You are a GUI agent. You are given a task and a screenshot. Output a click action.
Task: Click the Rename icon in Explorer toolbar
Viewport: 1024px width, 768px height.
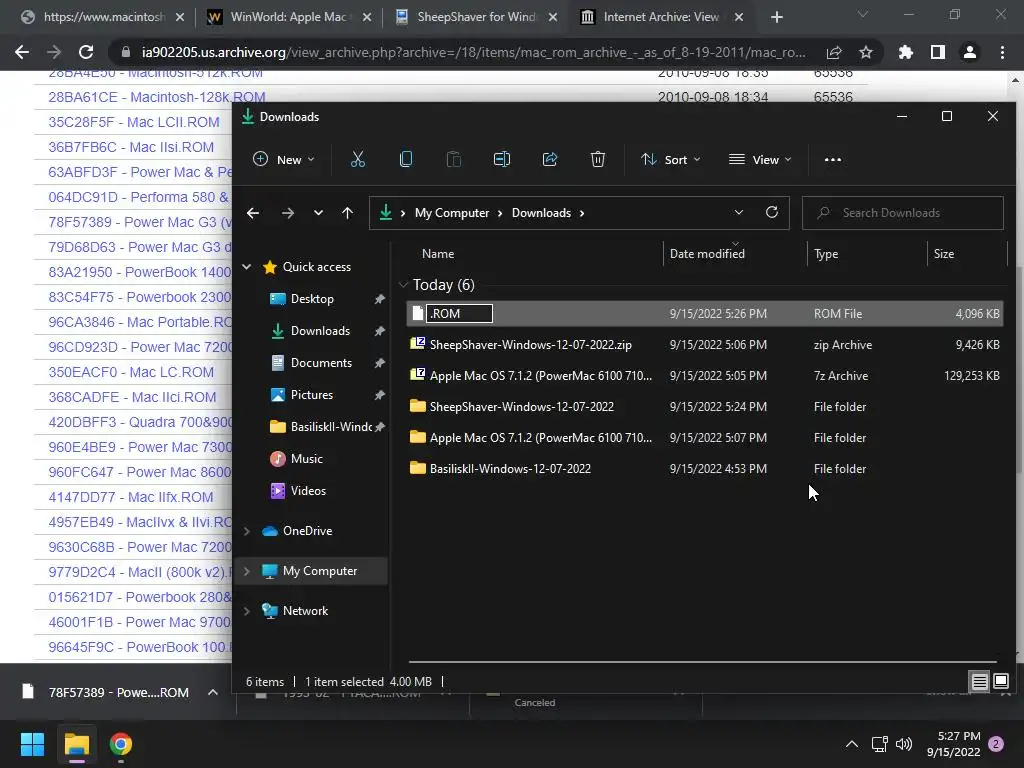coord(502,159)
